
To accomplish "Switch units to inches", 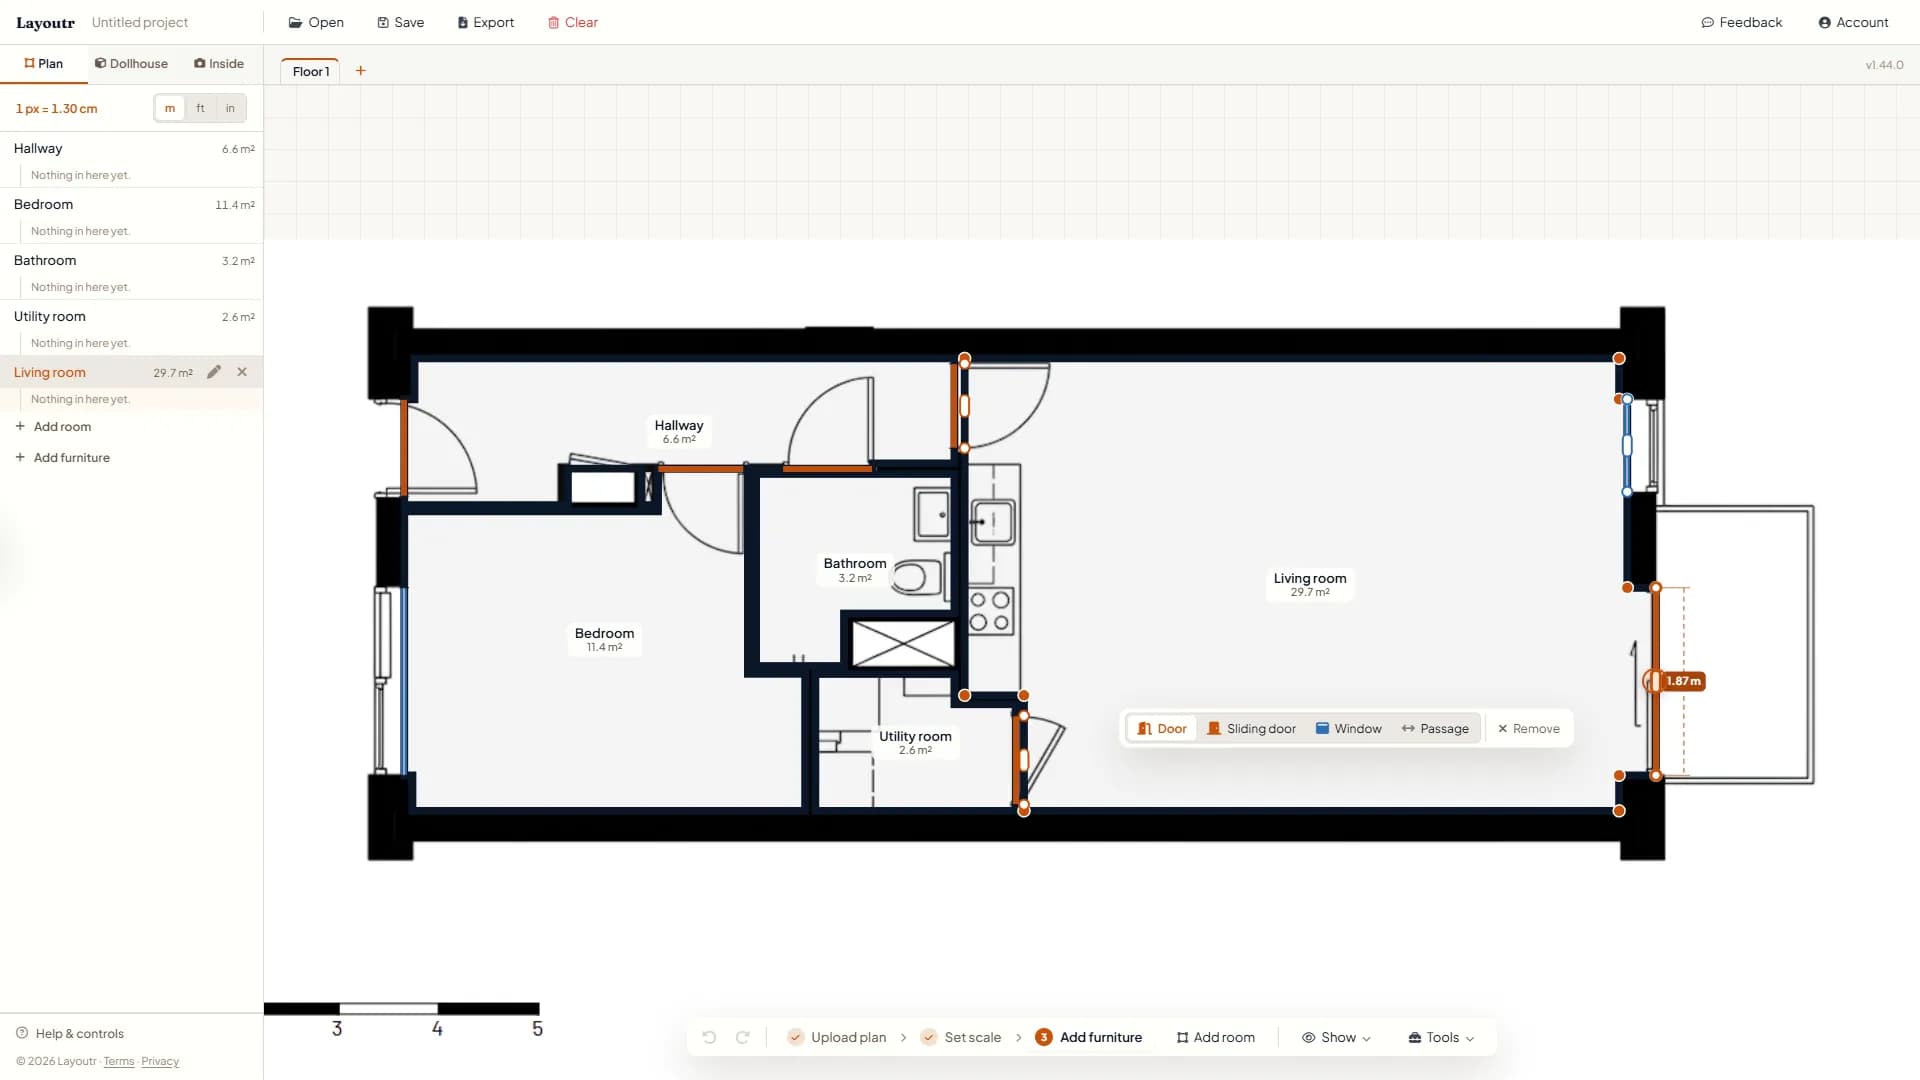I will tap(230, 108).
